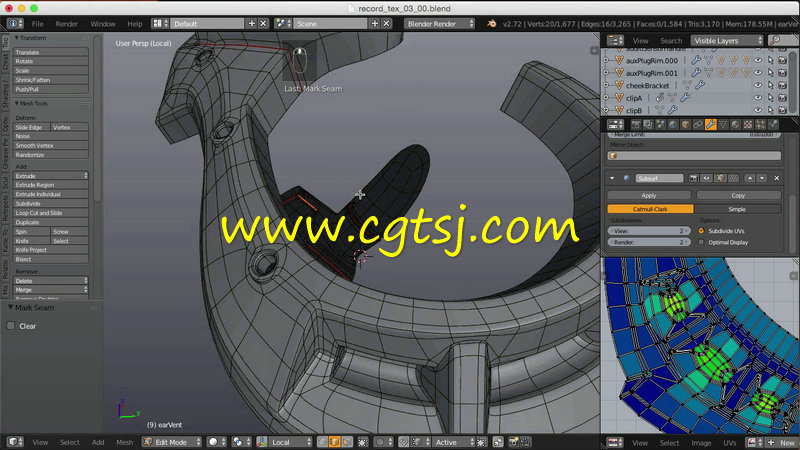Open the Object Data tab (triangle mesh icon)
800x450 pixels.
pyautogui.click(x=722, y=124)
